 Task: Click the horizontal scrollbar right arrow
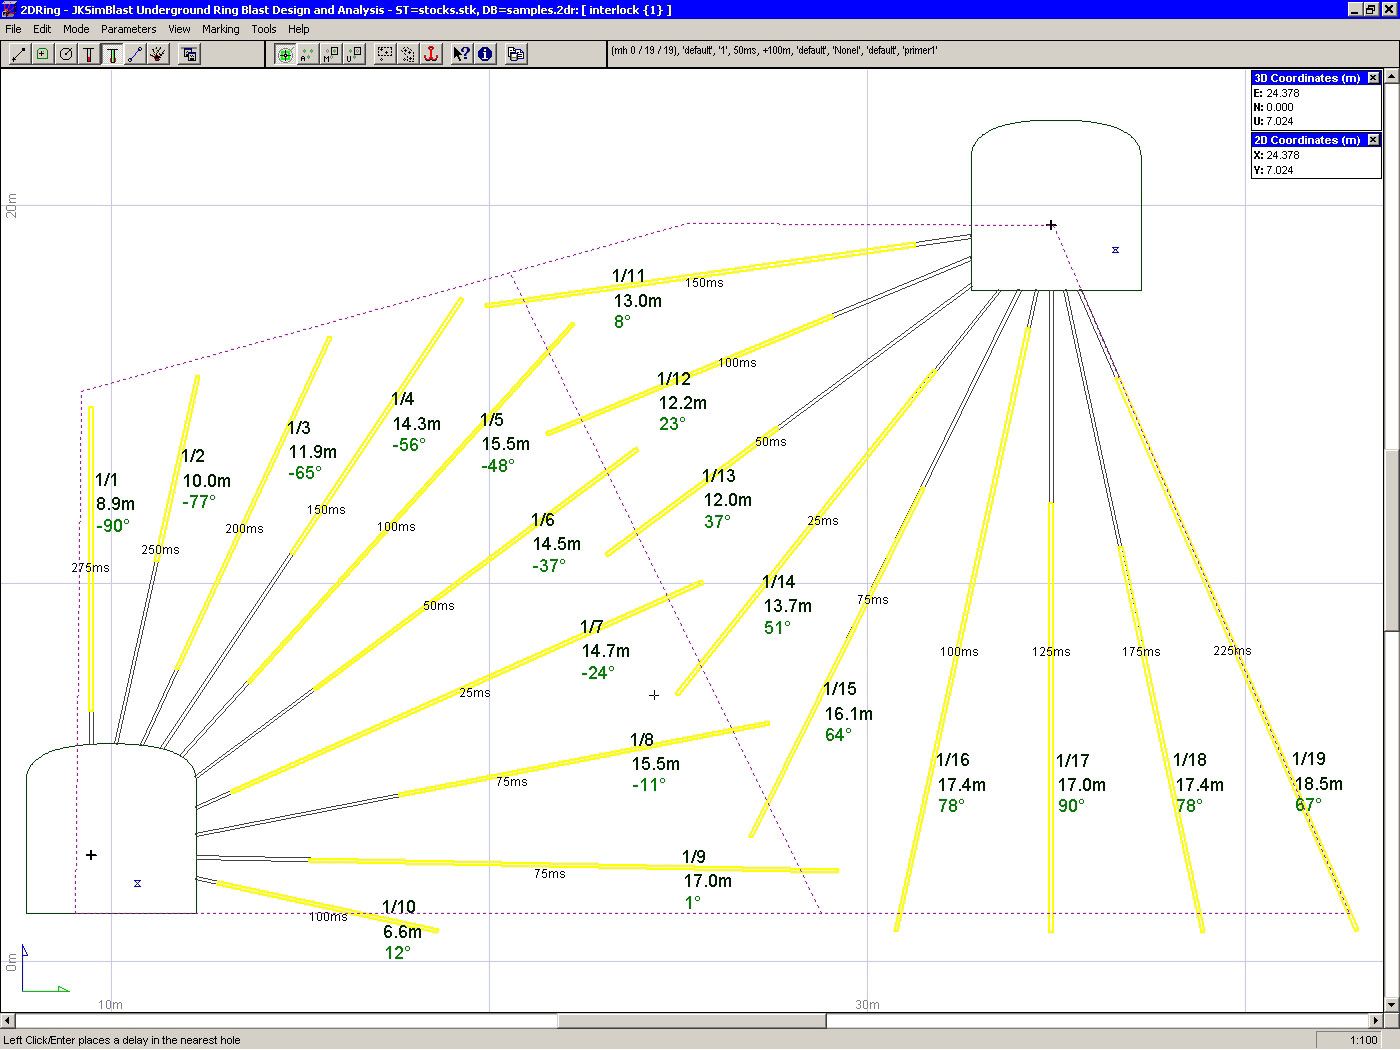(1376, 1021)
